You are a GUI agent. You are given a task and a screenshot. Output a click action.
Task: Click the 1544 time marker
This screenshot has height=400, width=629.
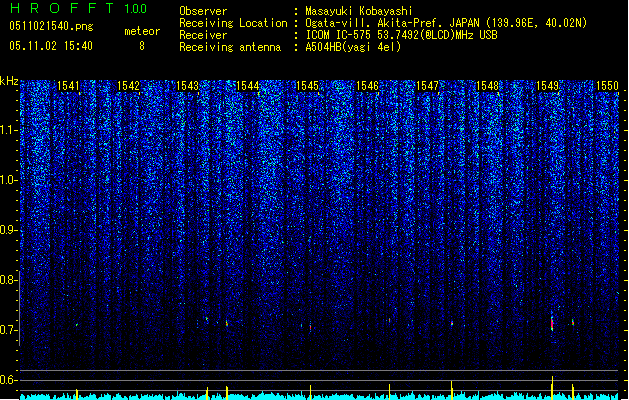[x=248, y=85]
